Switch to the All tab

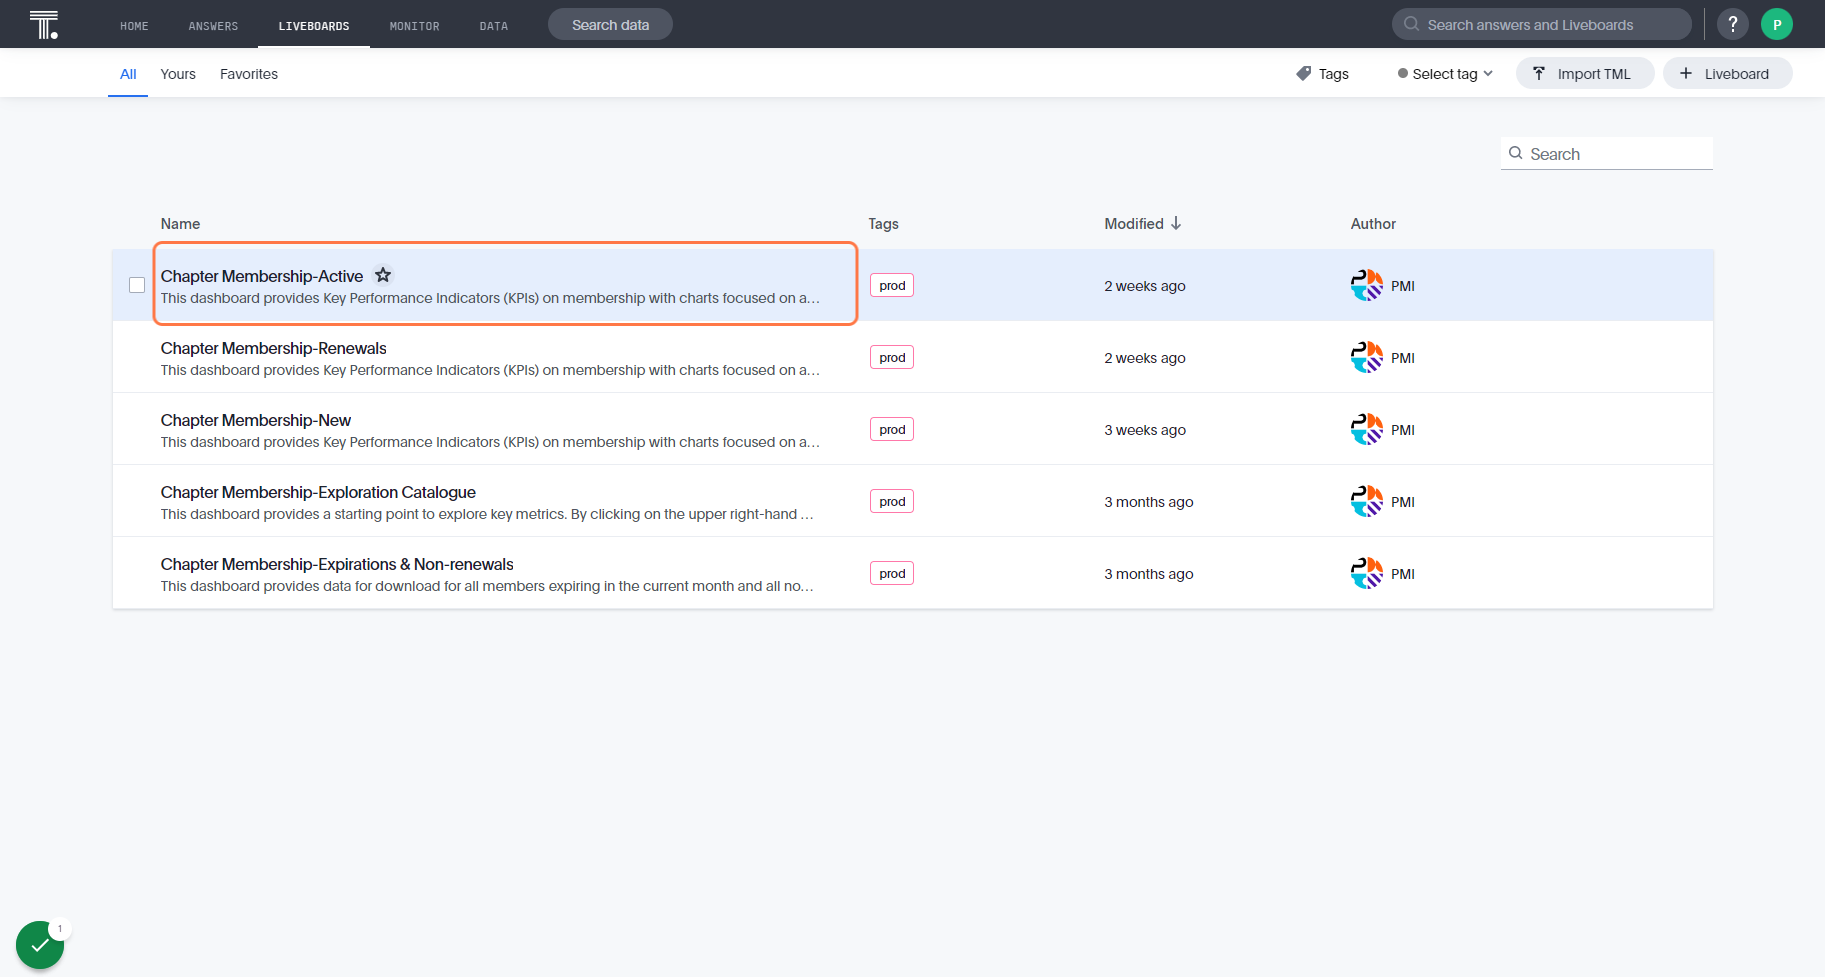pyautogui.click(x=128, y=74)
